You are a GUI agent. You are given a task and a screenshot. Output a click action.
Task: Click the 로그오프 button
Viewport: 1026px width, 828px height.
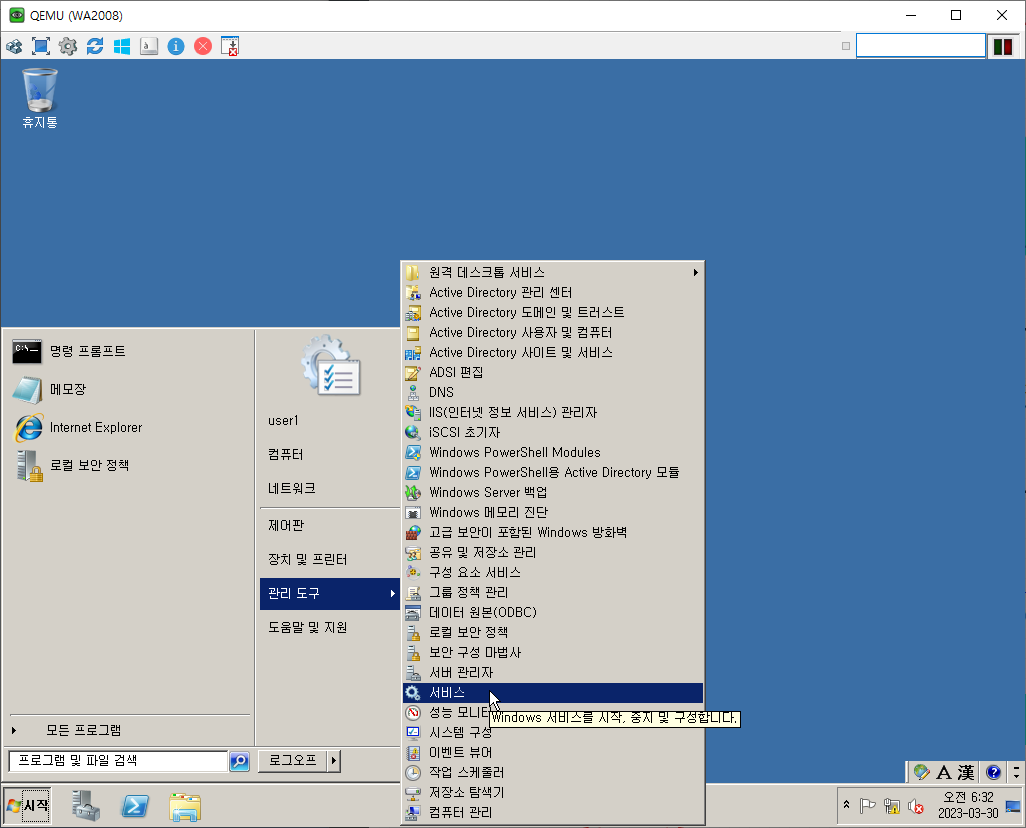coord(292,761)
